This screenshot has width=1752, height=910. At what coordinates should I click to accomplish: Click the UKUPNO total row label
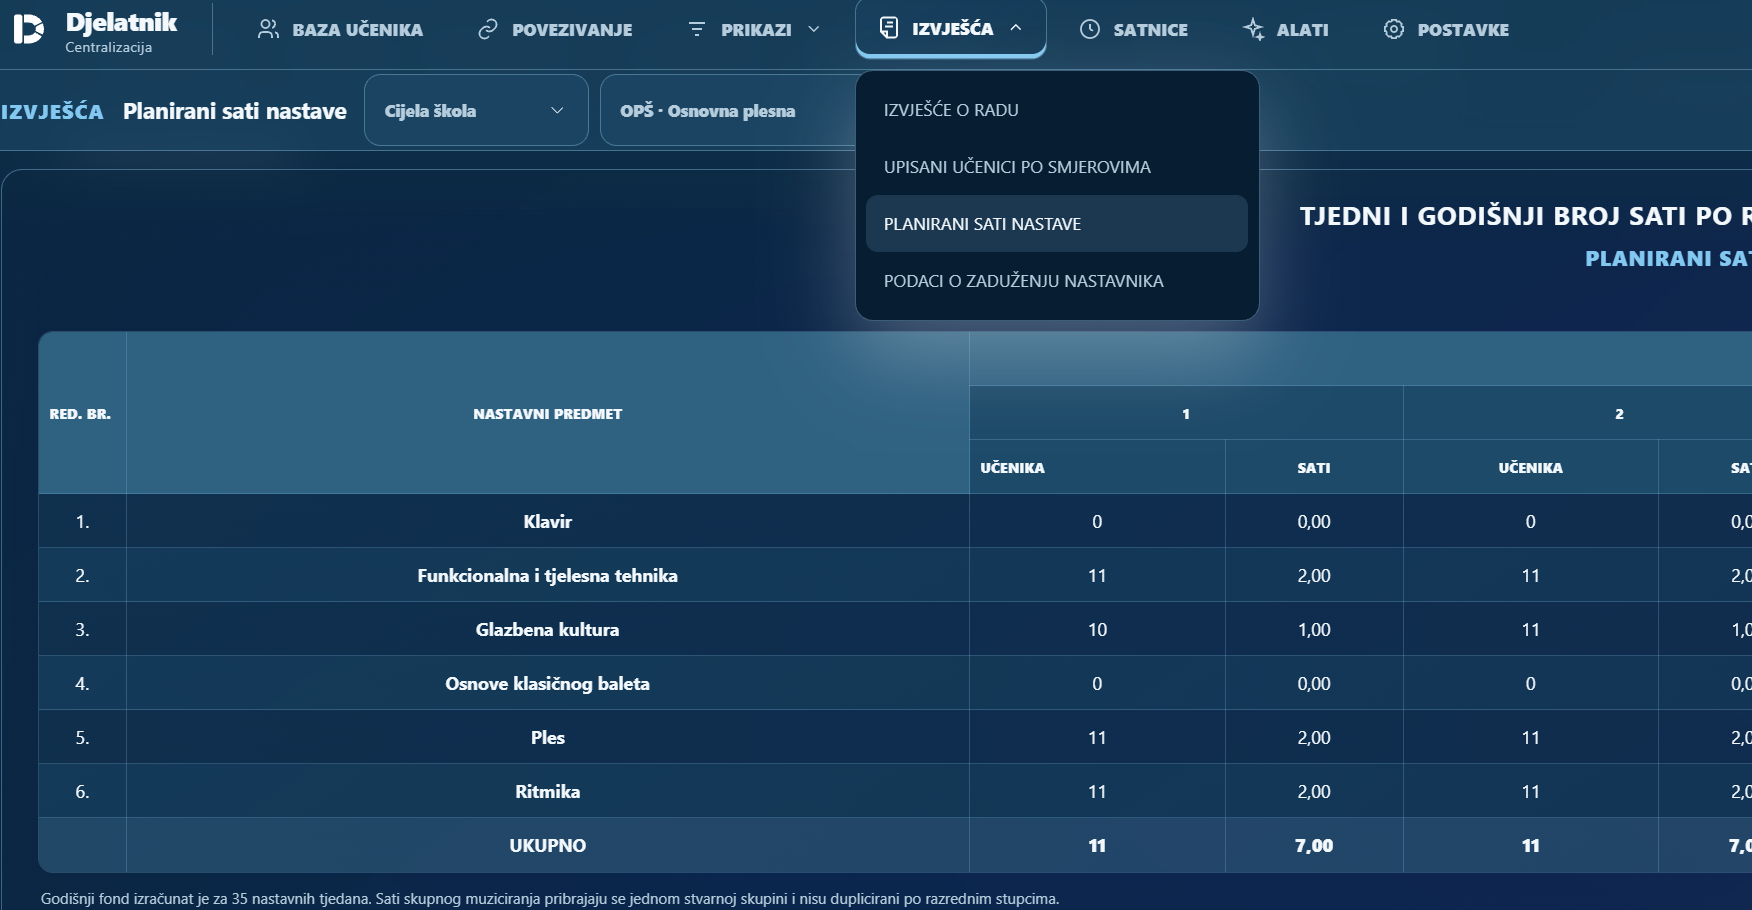548,845
